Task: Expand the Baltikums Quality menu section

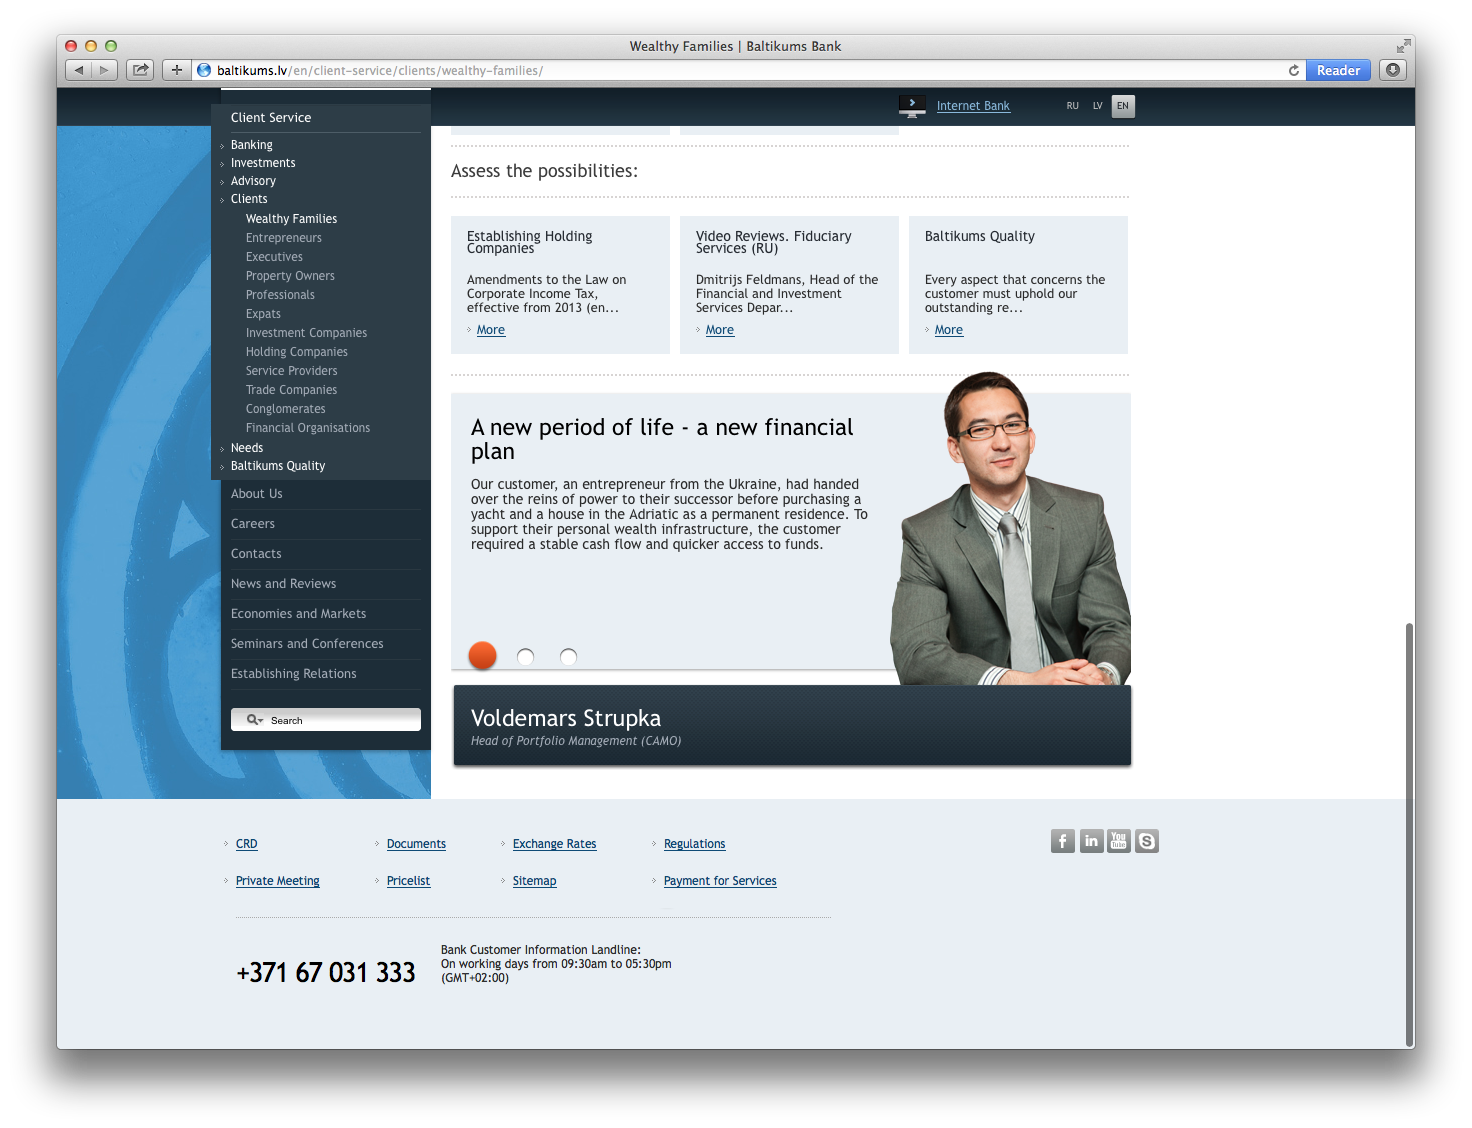Action: pyautogui.click(x=278, y=466)
